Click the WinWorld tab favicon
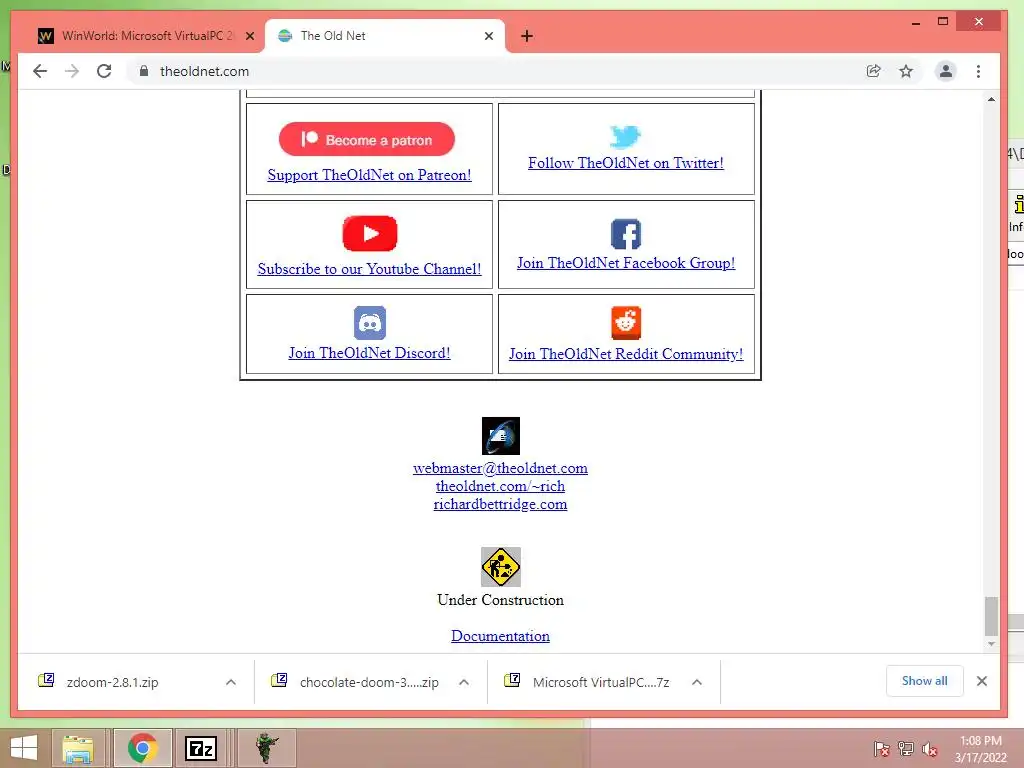This screenshot has height=768, width=1024. 46,36
